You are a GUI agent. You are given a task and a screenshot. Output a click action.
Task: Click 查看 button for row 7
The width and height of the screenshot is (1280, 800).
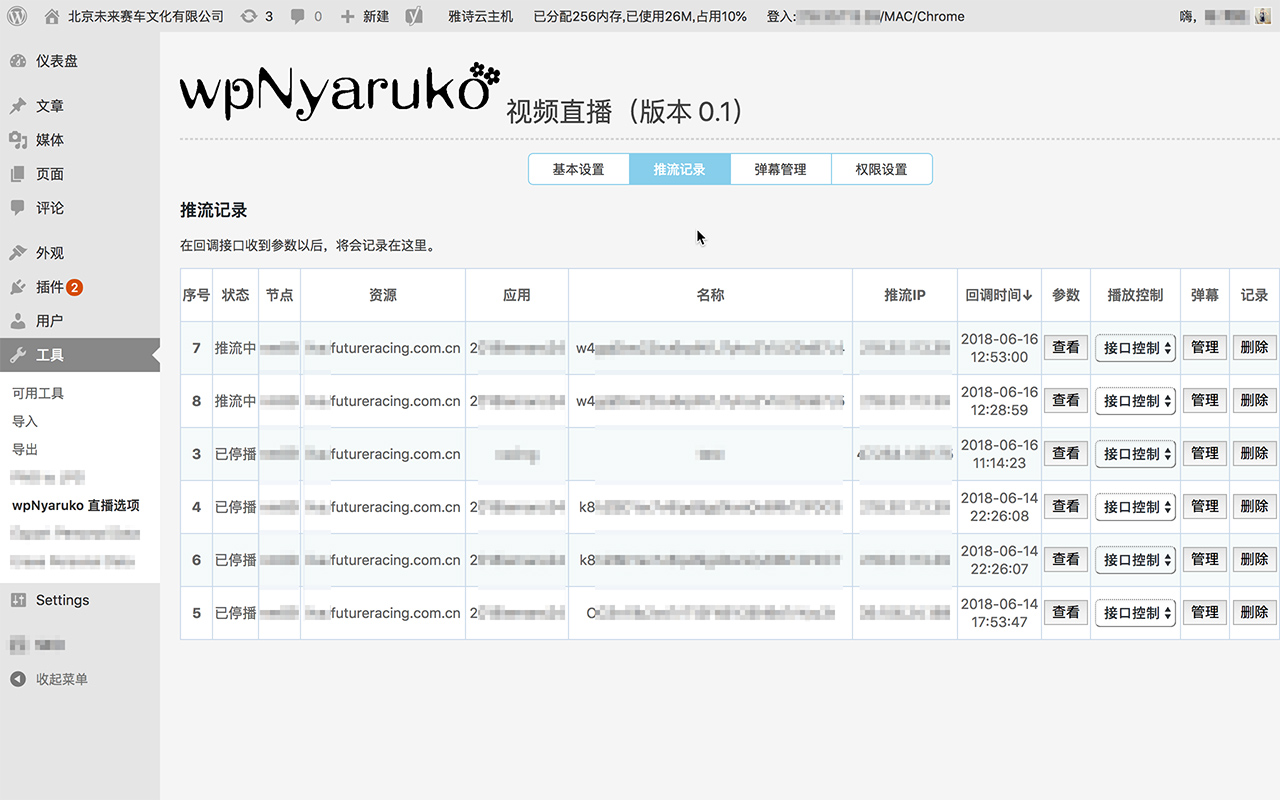1066,347
